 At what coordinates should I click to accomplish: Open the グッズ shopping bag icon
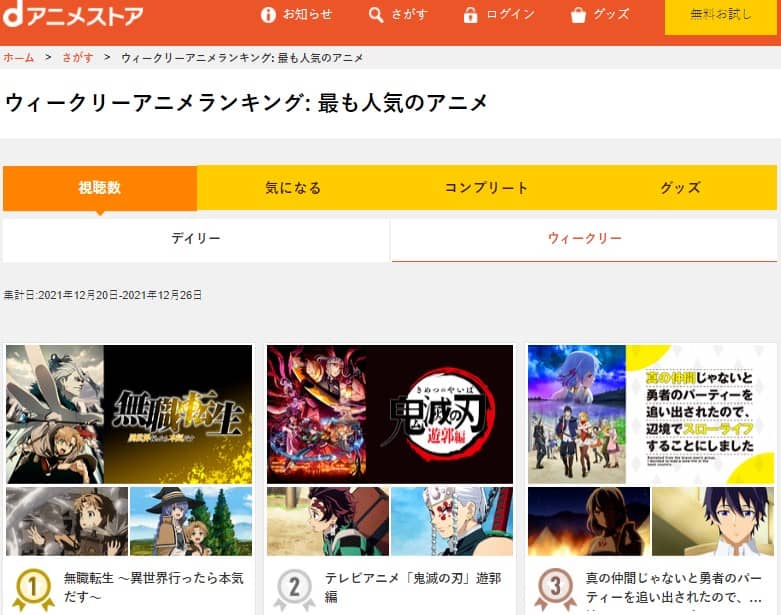[578, 15]
